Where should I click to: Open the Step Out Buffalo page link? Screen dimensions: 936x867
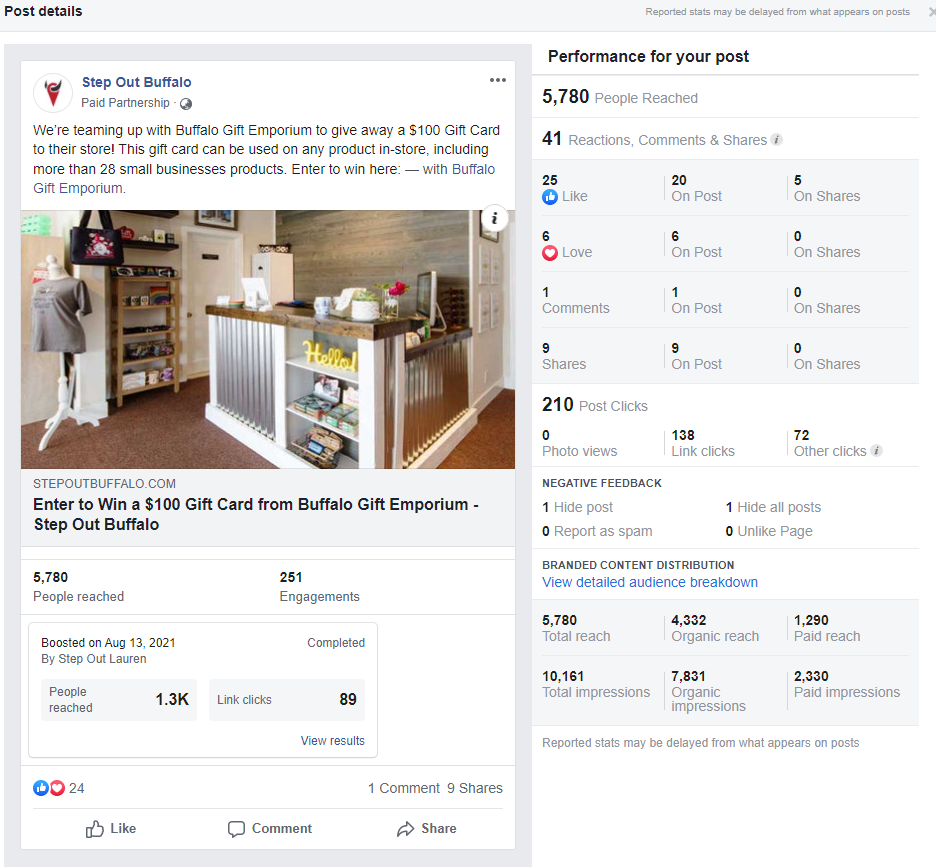pyautogui.click(x=137, y=82)
